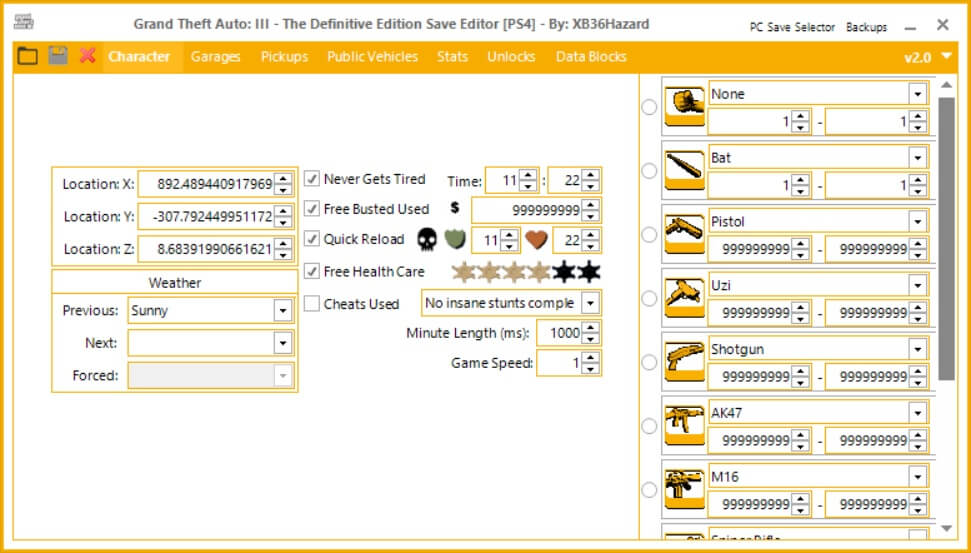Click the baseball bat weapon icon

tap(684, 170)
